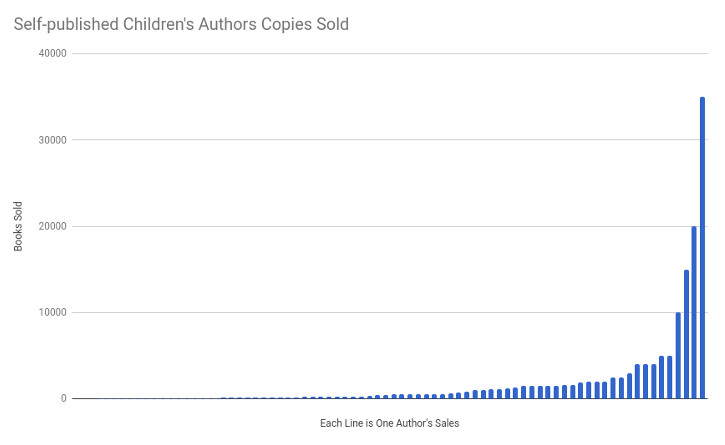Select the 'Books Sold' vertical axis title
Viewport: 725px width, 445px height.
coord(18,226)
